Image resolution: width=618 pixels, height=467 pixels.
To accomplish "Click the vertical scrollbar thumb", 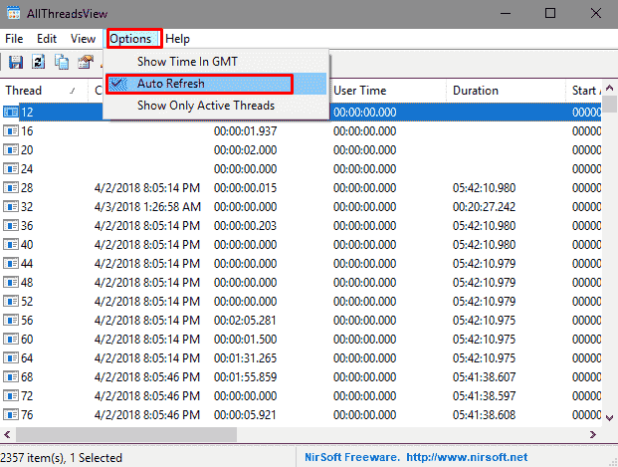I will click(x=609, y=104).
